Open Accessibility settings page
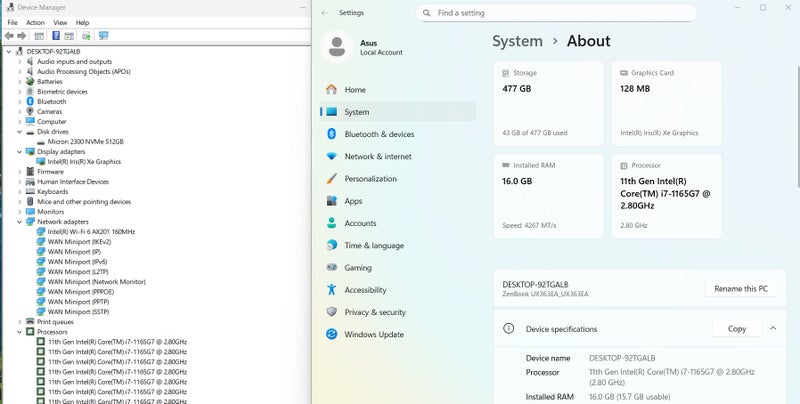 click(x=365, y=290)
